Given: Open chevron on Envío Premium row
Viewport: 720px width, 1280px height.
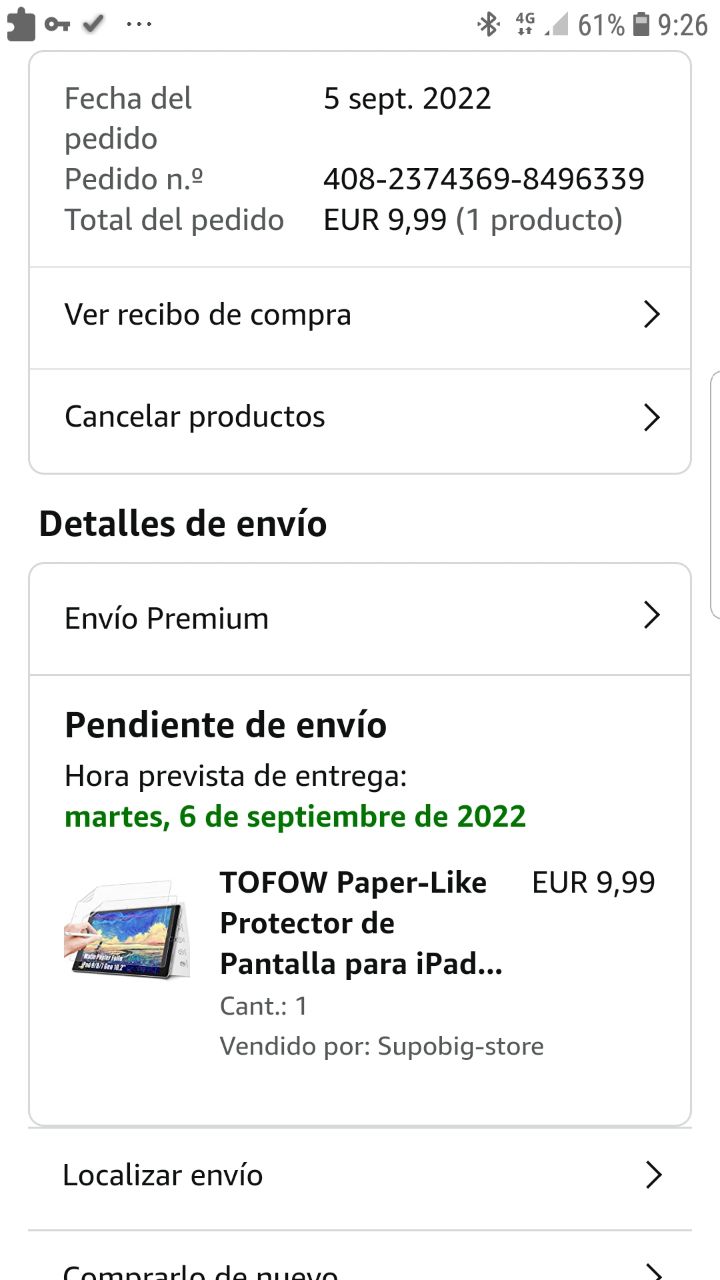Looking at the screenshot, I should [x=651, y=615].
